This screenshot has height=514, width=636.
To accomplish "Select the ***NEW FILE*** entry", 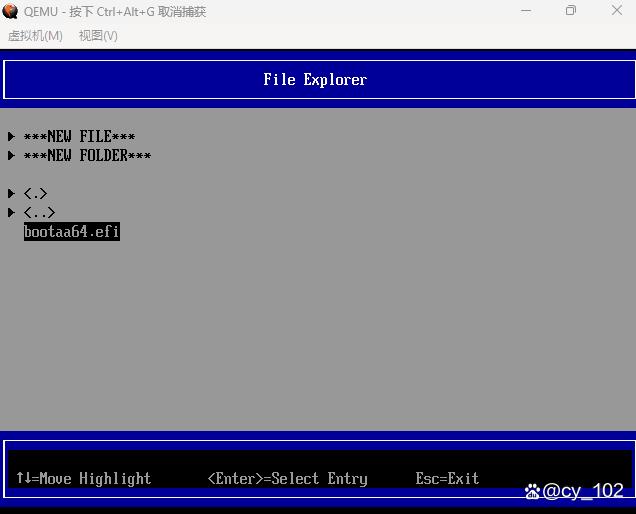I will [80, 136].
